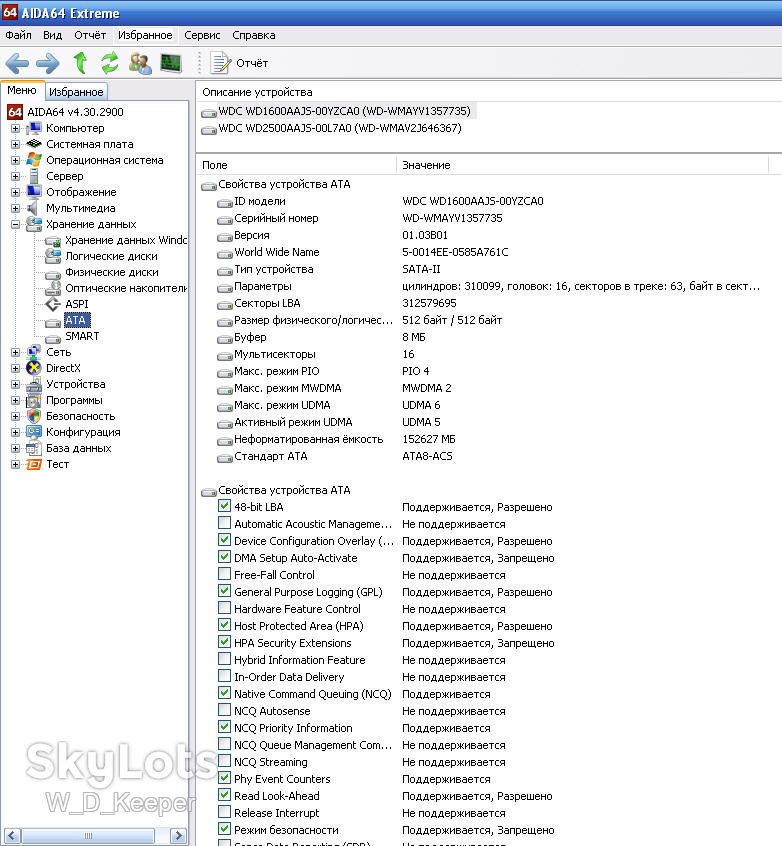This screenshot has width=782, height=846.
Task: Expand the Сеть tree node
Action: [15, 352]
